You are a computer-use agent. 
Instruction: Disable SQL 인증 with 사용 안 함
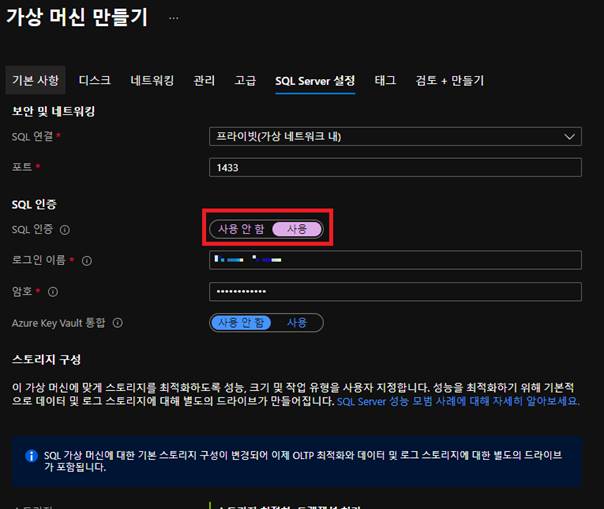(241, 229)
